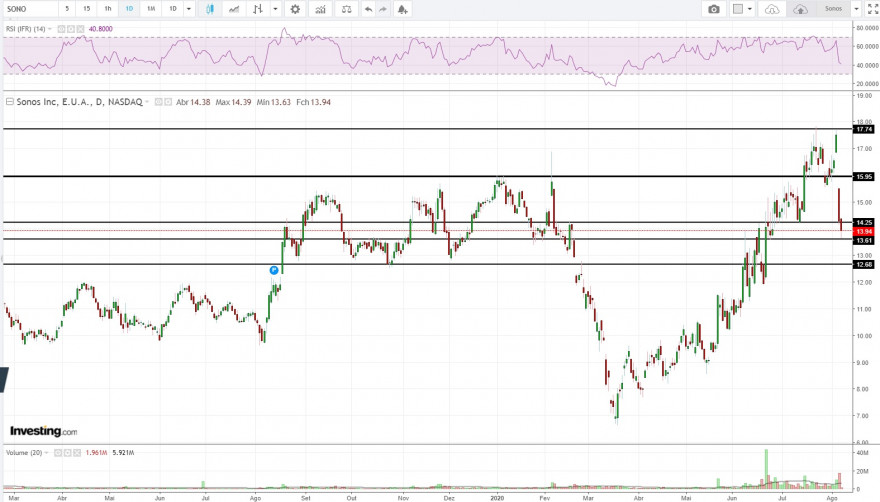Select the candlestick chart style

tap(210, 9)
